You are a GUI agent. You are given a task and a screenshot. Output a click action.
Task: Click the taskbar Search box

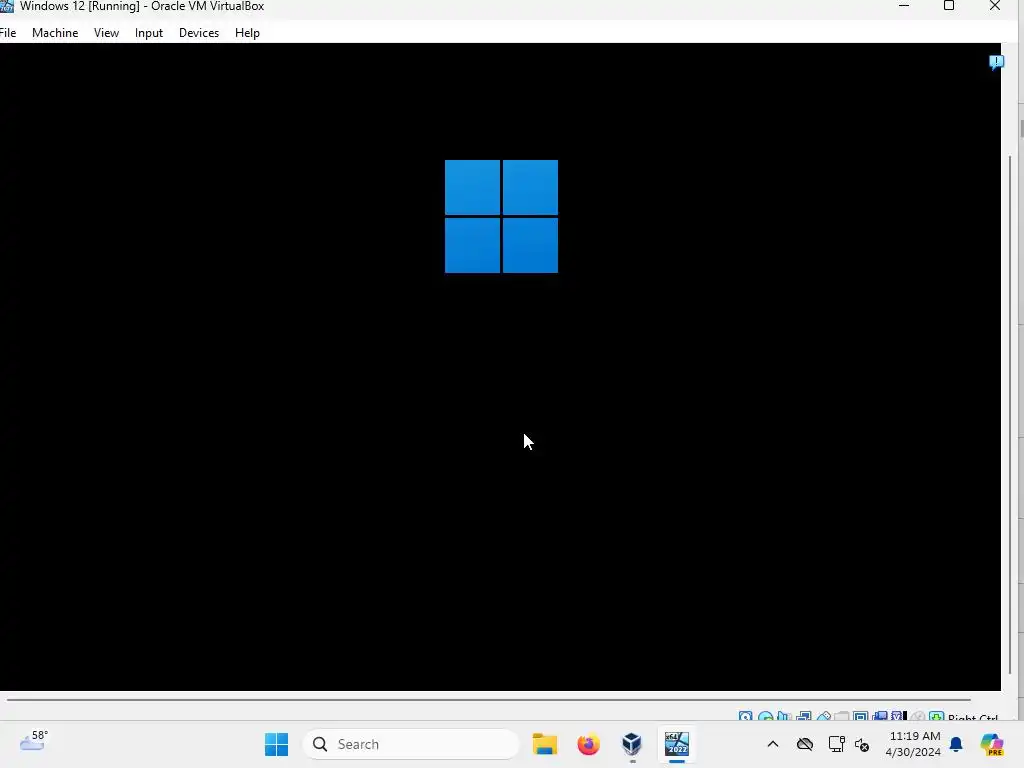tap(411, 744)
